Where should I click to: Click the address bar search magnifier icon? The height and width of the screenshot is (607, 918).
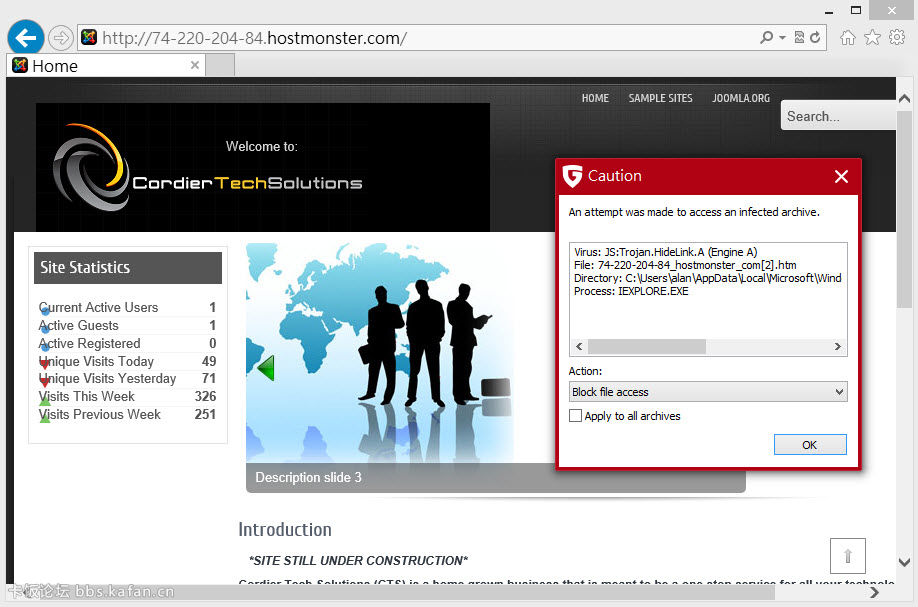[766, 37]
